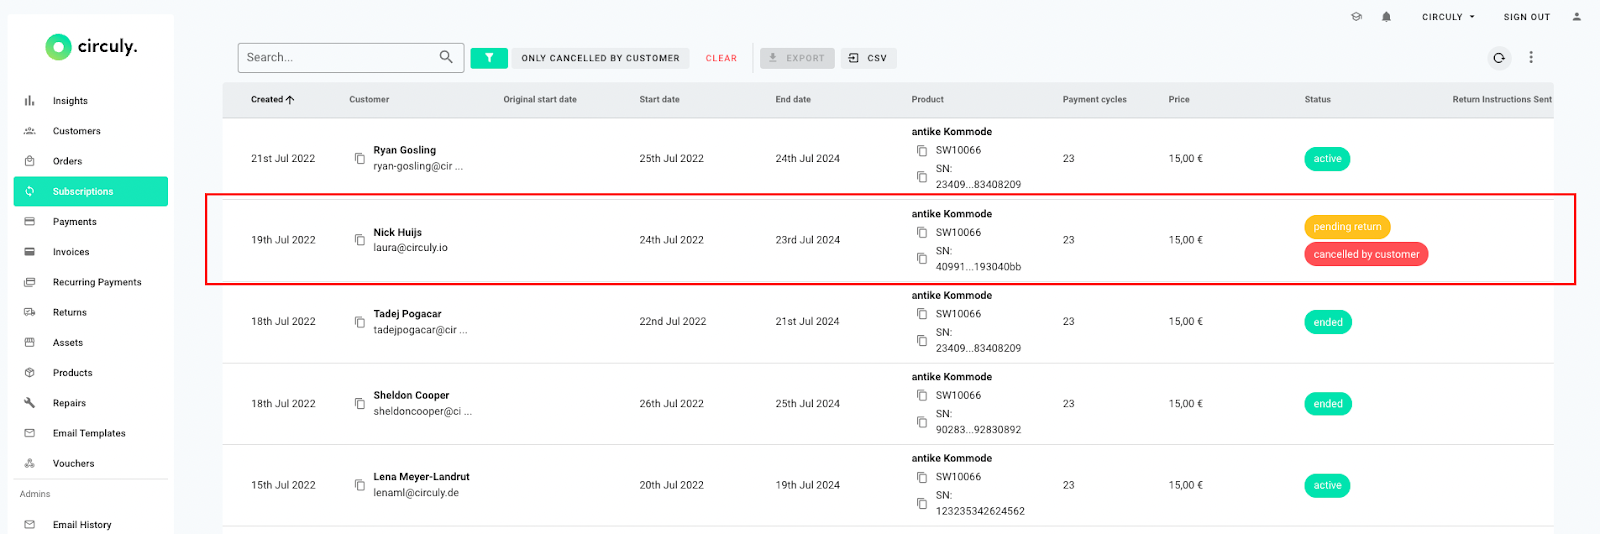Image resolution: width=1600 pixels, height=534 pixels.
Task: Click the CSV button
Action: [868, 58]
